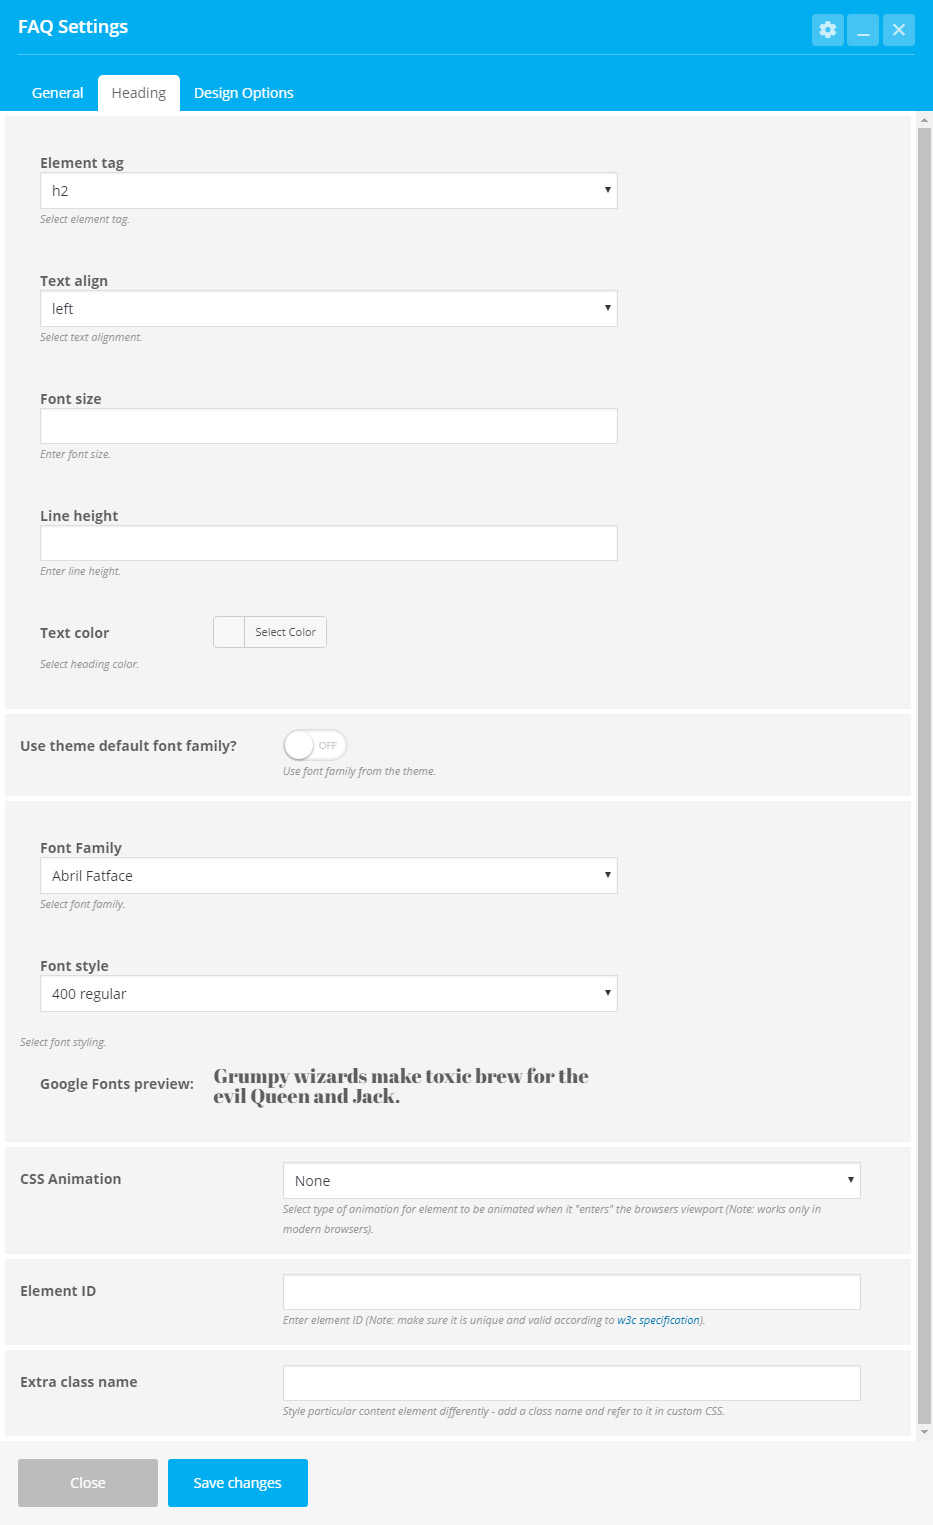The height and width of the screenshot is (1525, 933).
Task: Click the vertical scrollbar track
Action: [924, 775]
